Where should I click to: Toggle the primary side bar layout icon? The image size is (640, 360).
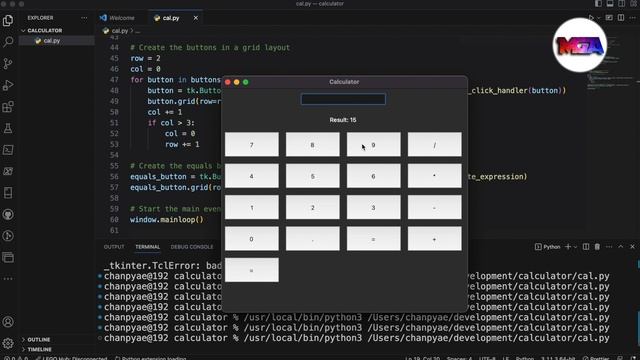click(598, 4)
